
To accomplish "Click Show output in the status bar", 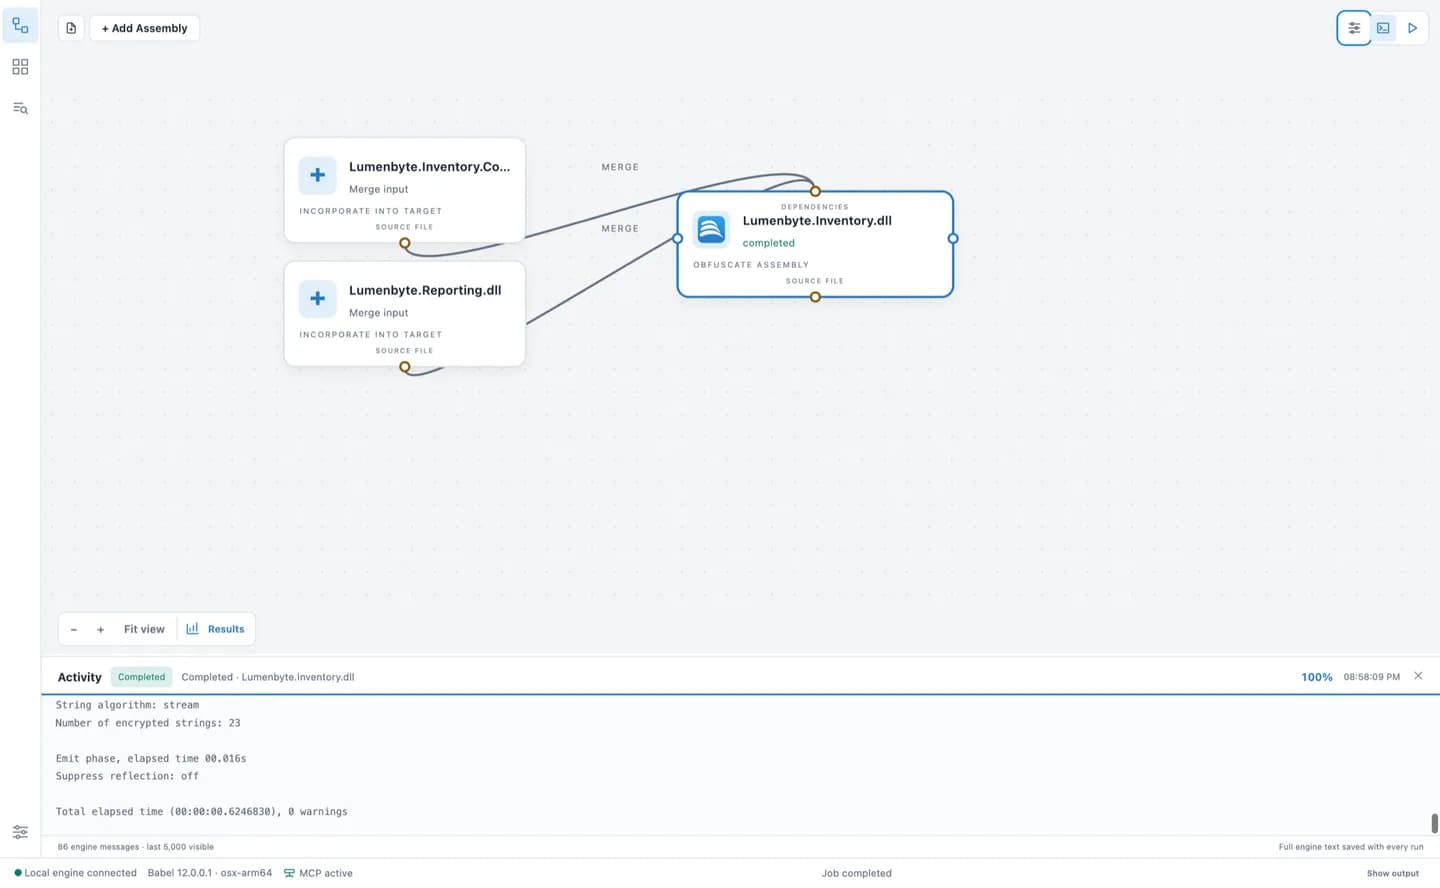I will pyautogui.click(x=1393, y=873).
